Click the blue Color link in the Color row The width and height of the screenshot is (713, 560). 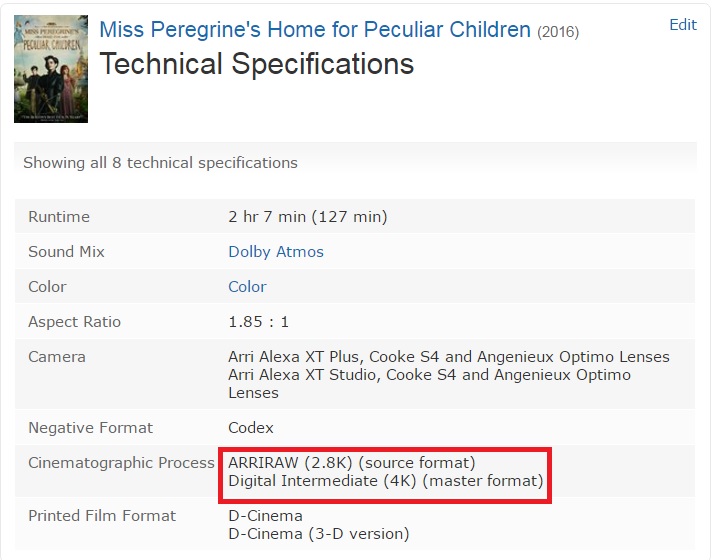click(x=247, y=286)
